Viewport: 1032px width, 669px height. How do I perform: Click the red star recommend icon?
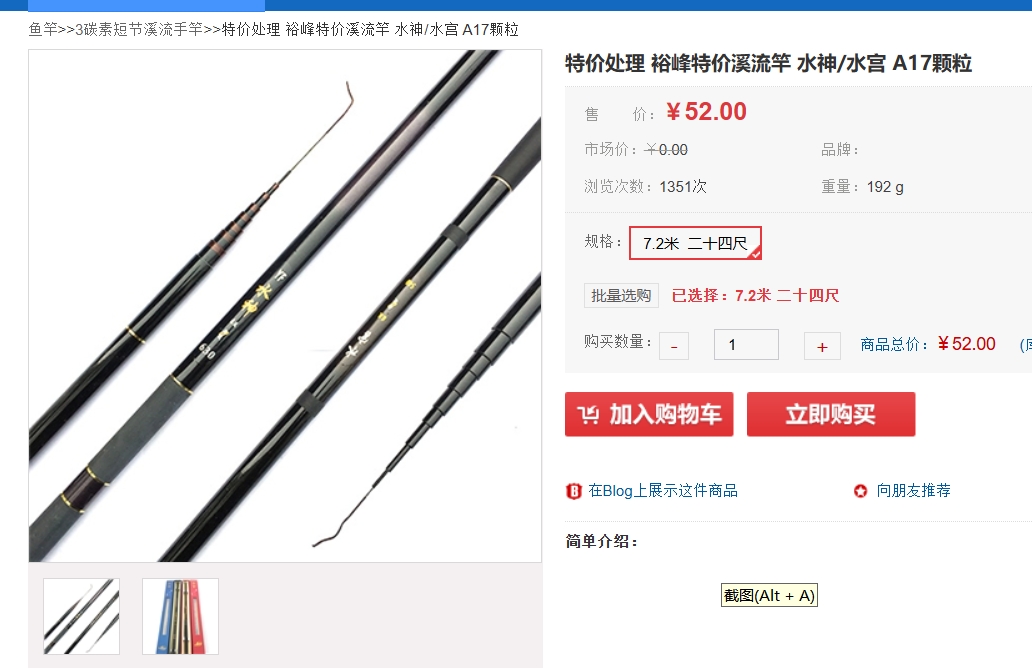coord(860,491)
